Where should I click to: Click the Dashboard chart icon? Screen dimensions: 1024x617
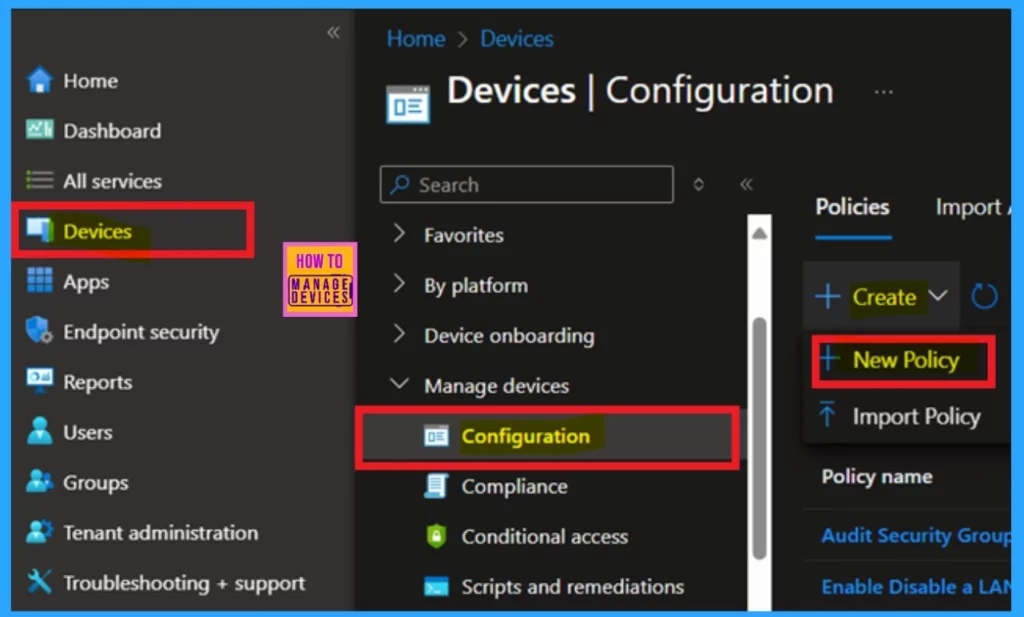(39, 130)
